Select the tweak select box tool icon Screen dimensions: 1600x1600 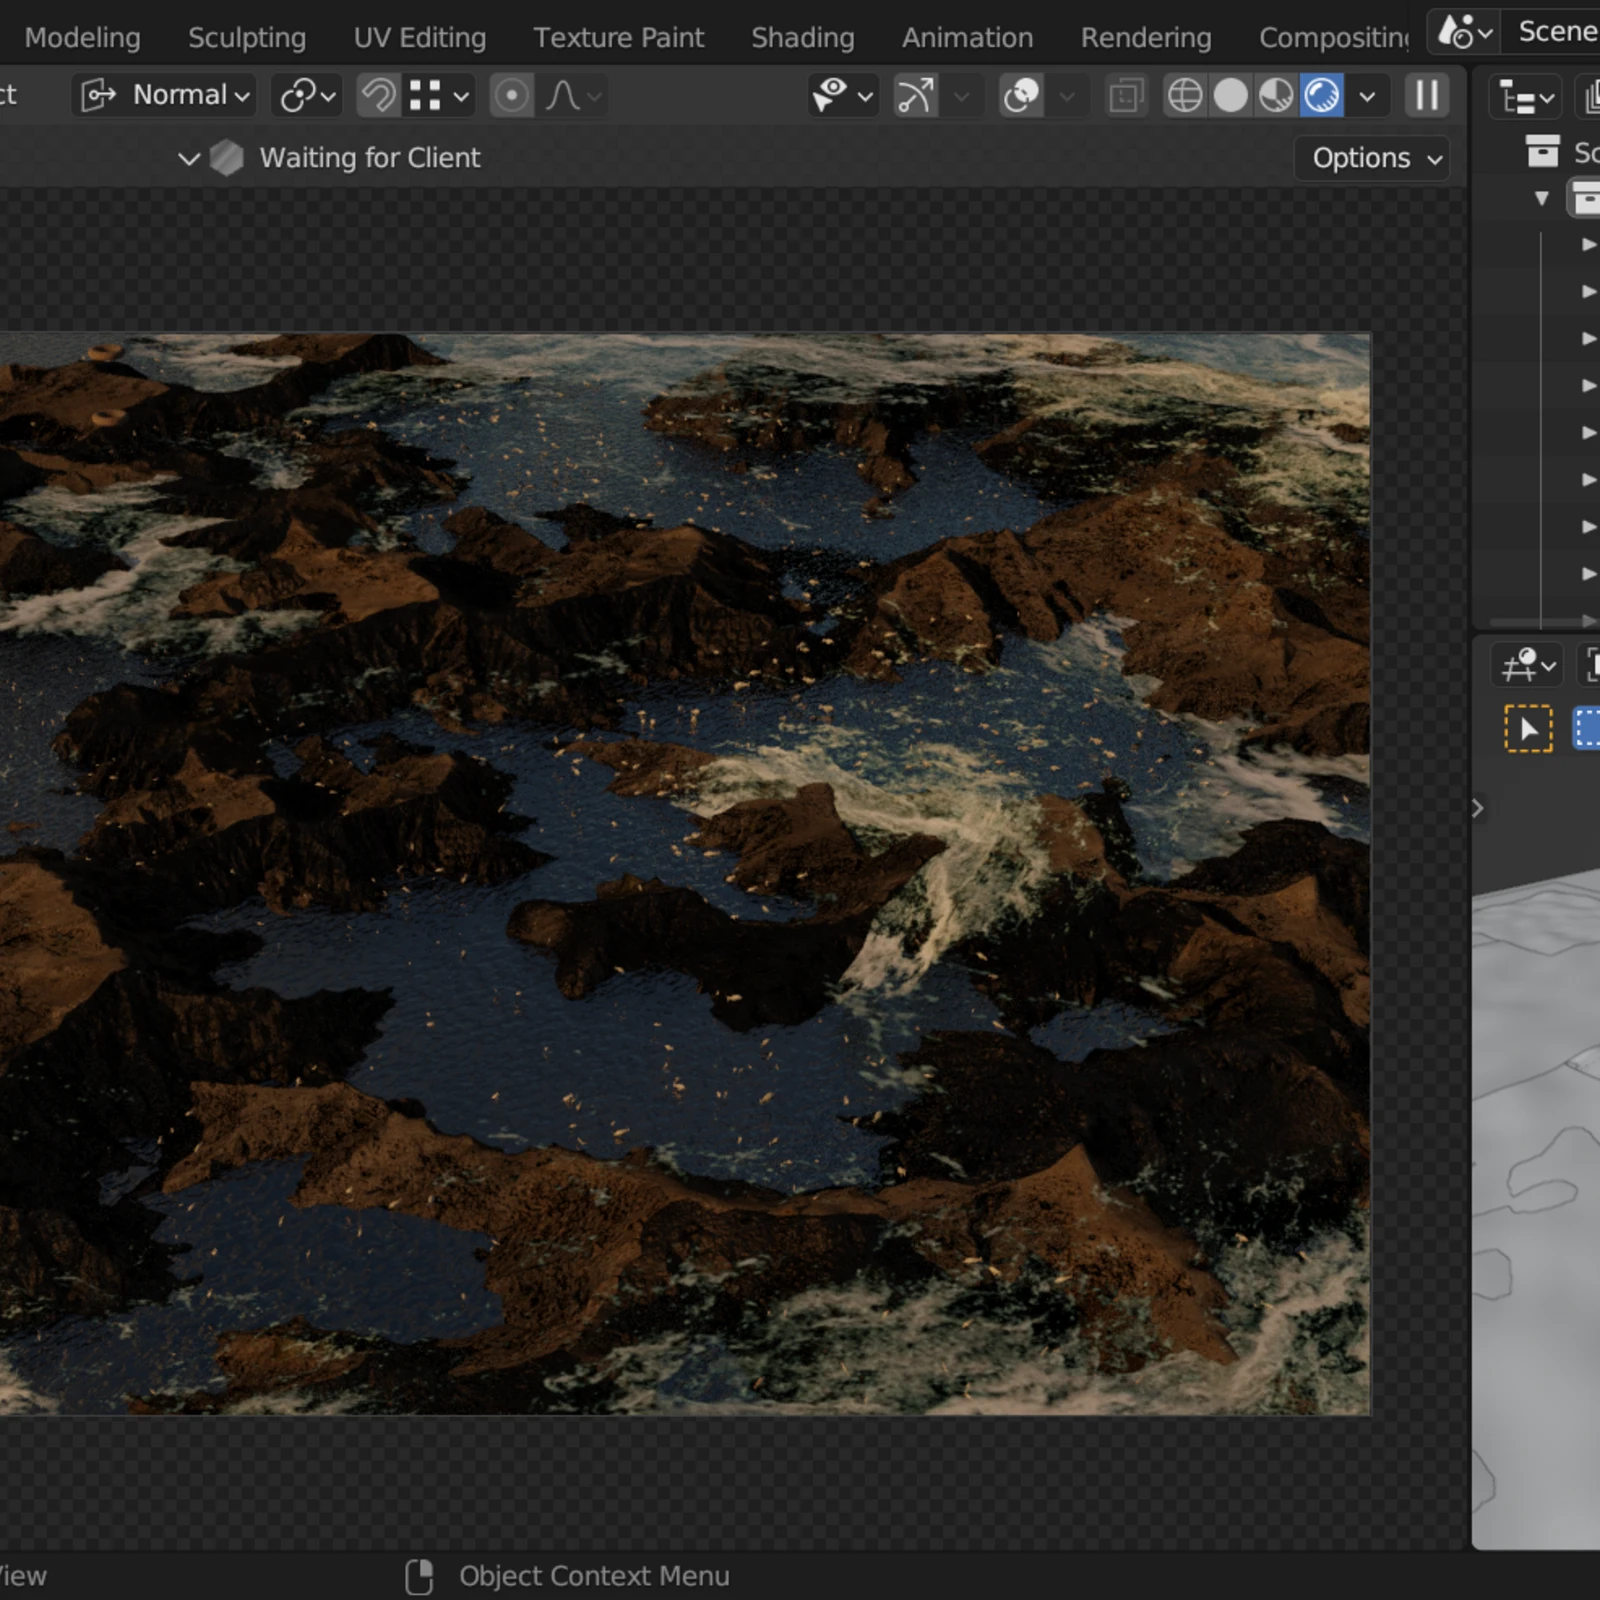point(1528,728)
